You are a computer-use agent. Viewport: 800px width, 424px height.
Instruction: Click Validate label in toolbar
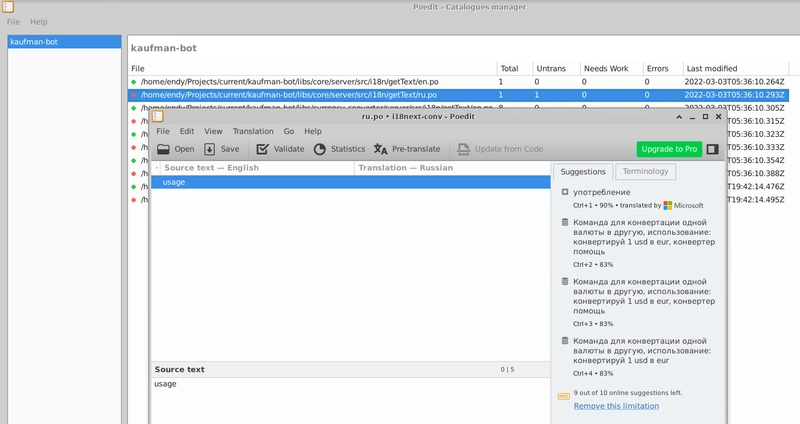coord(289,149)
